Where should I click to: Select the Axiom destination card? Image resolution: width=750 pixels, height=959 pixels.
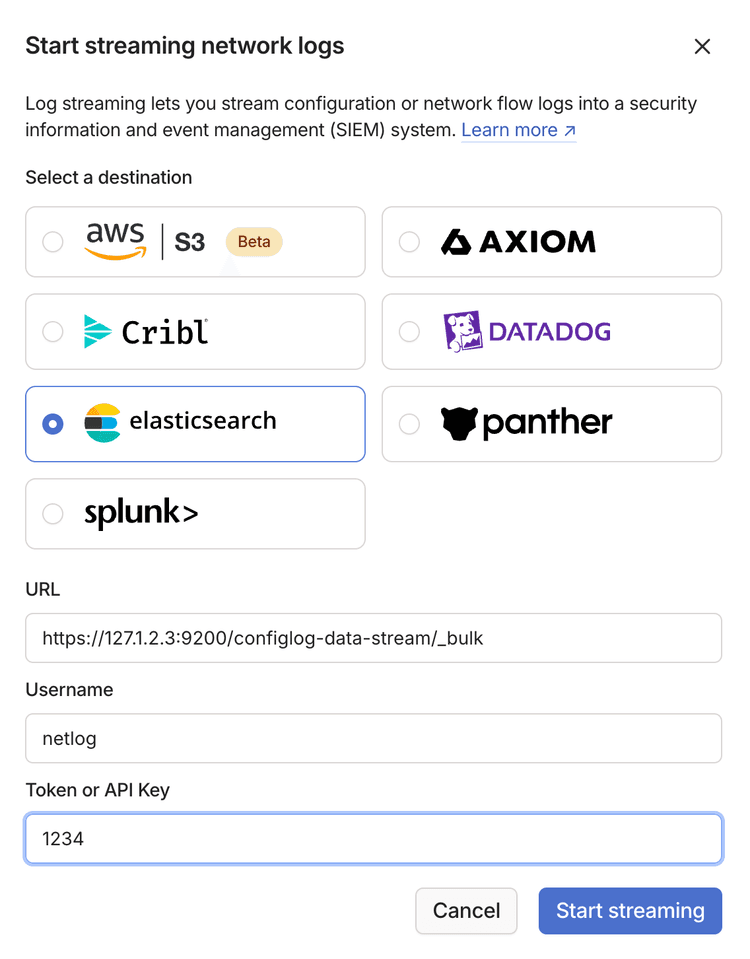coord(409,241)
